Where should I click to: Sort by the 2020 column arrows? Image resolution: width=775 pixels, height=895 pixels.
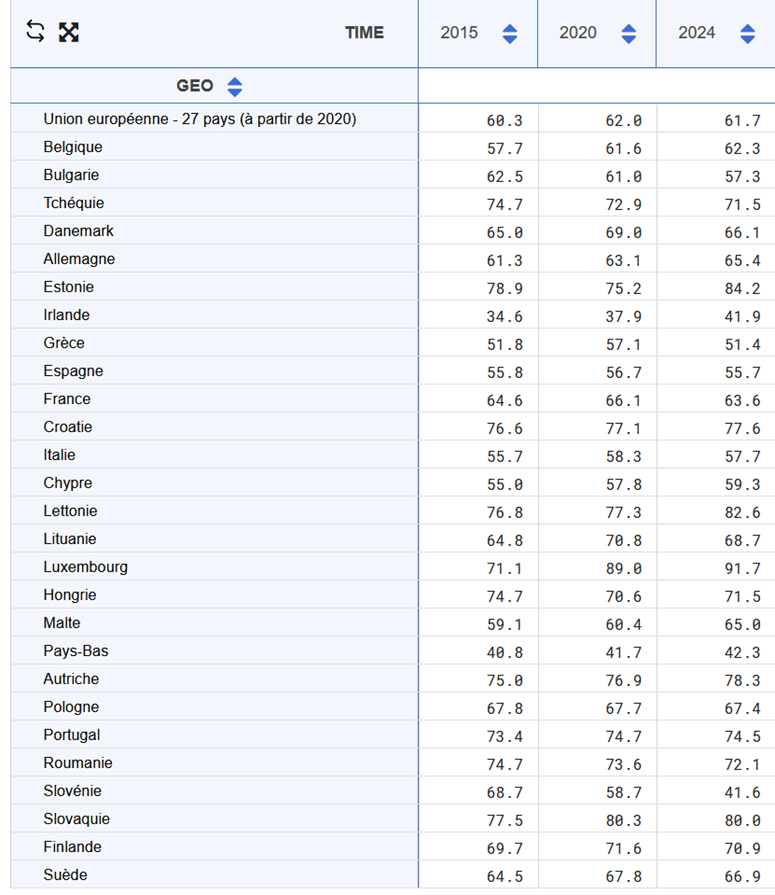pos(628,34)
